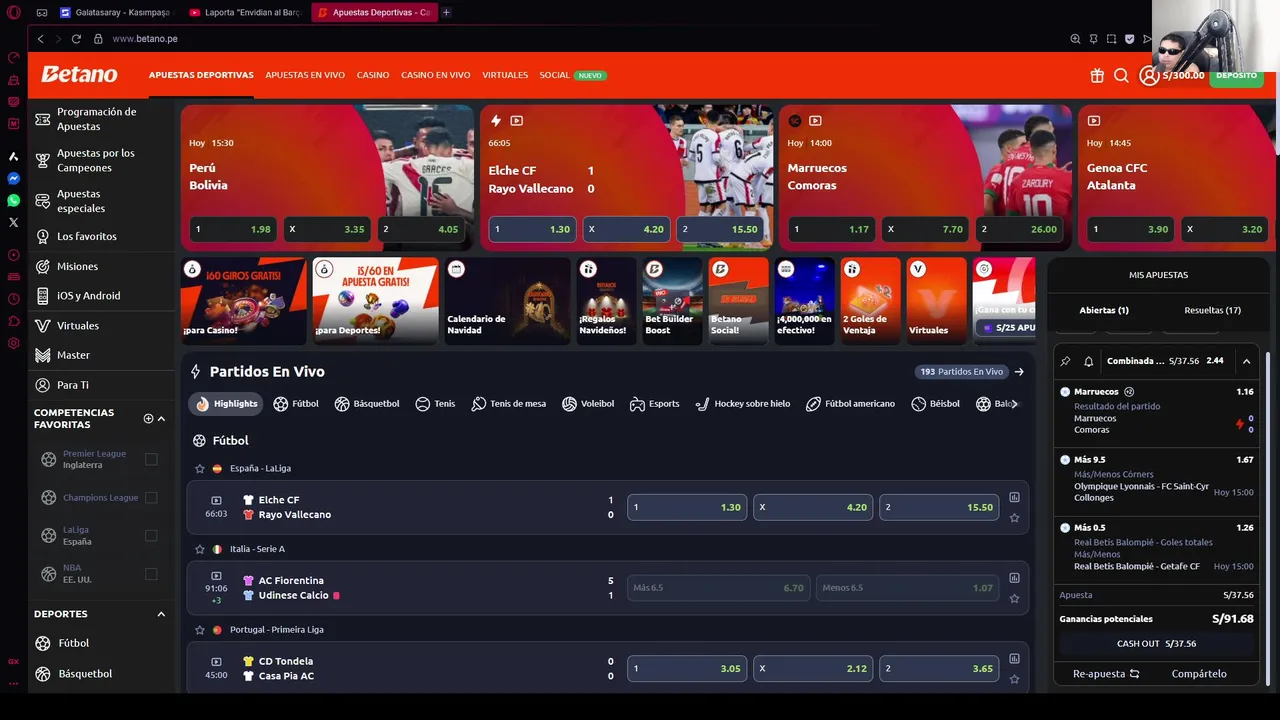Select the Esports sport filter
The image size is (1280, 720).
click(x=654, y=404)
